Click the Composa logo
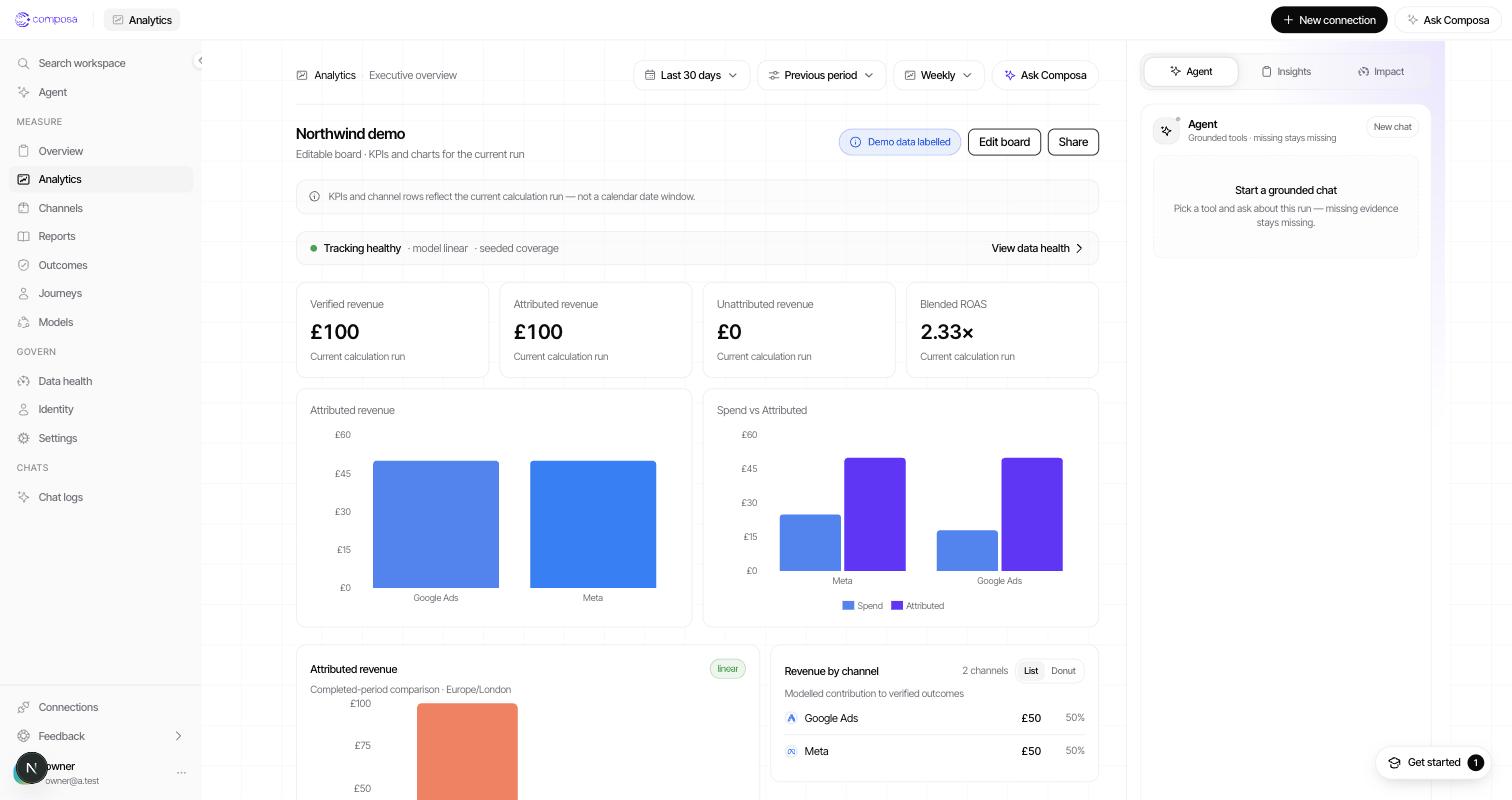1512x800 pixels. coord(46,20)
